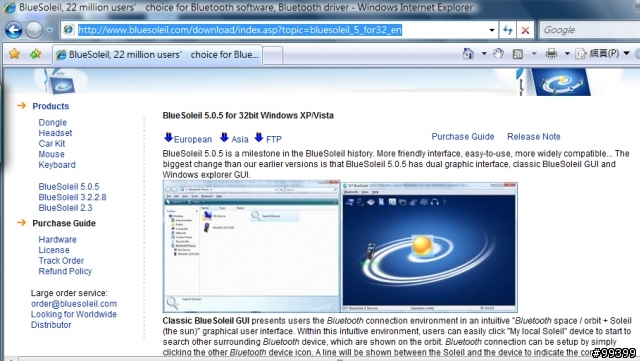Open the Dongle product link
This screenshot has height=361, width=640.
(52, 123)
